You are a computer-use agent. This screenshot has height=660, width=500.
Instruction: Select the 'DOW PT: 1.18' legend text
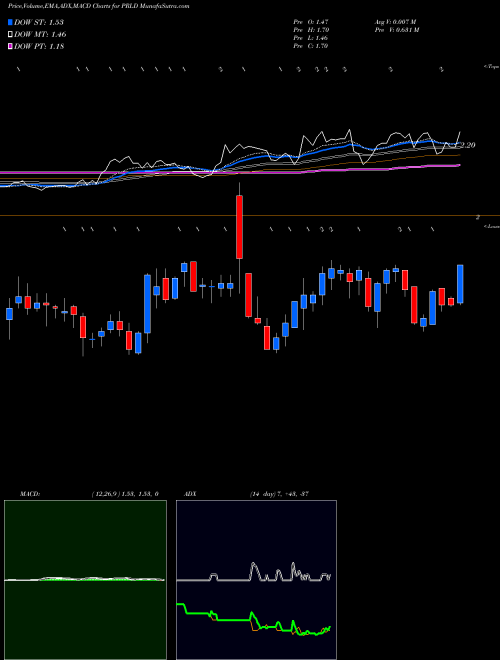pos(39,47)
